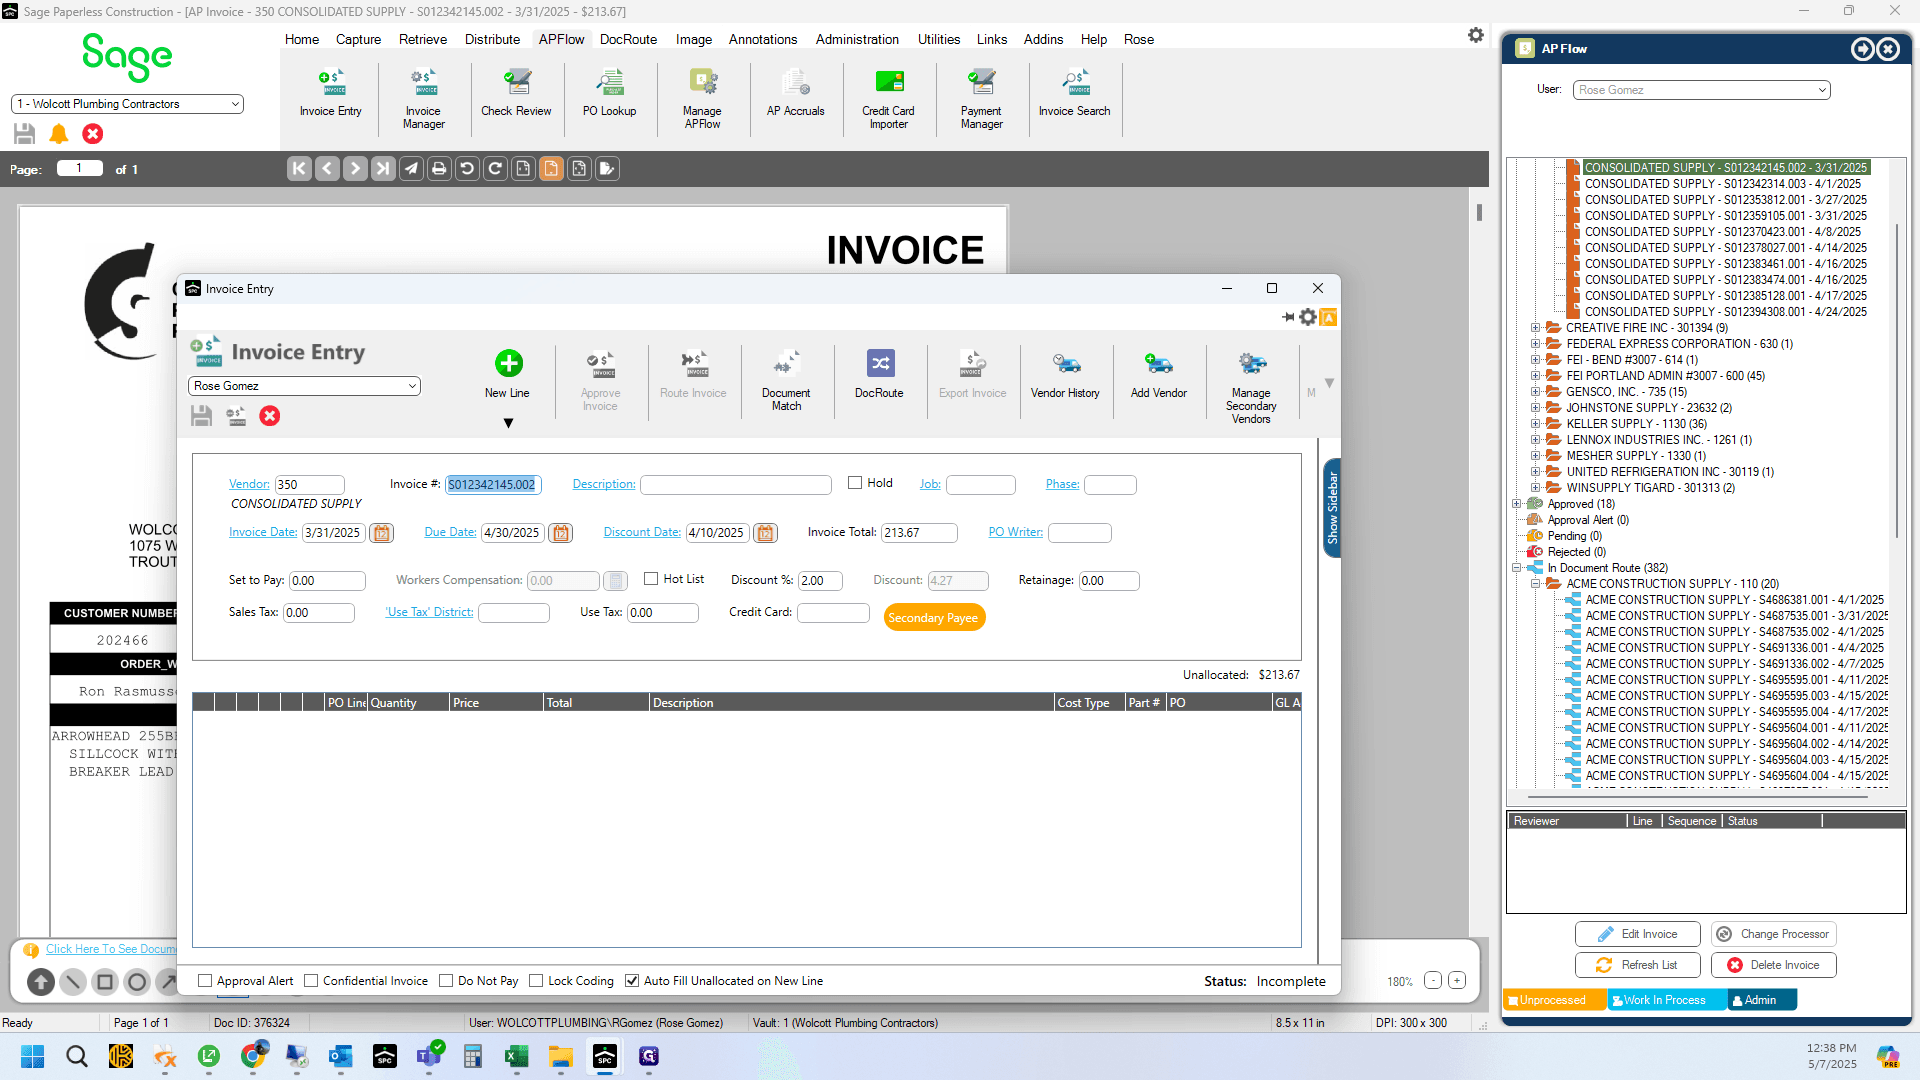Enable Confidential Invoice checkbox

(311, 981)
